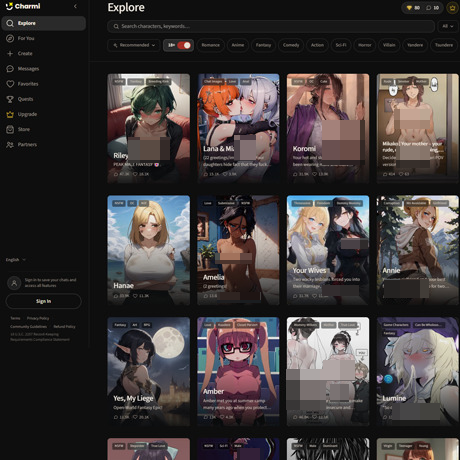Screen dimensions: 460x460
Task: Select the Action category tag
Action: tap(317, 45)
